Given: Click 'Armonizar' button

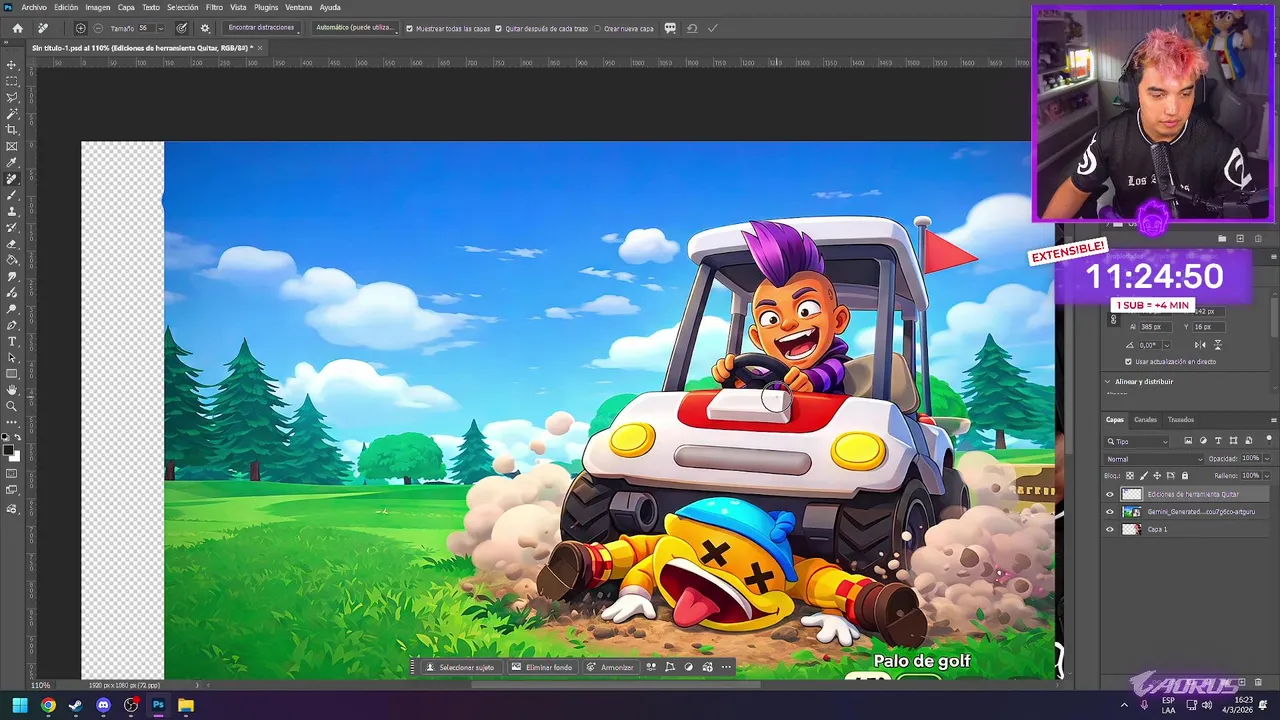Looking at the screenshot, I should pos(610,667).
